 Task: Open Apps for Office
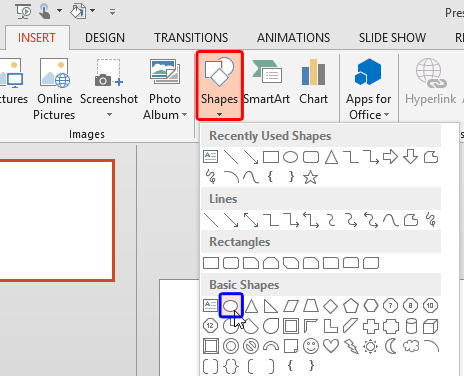[368, 89]
